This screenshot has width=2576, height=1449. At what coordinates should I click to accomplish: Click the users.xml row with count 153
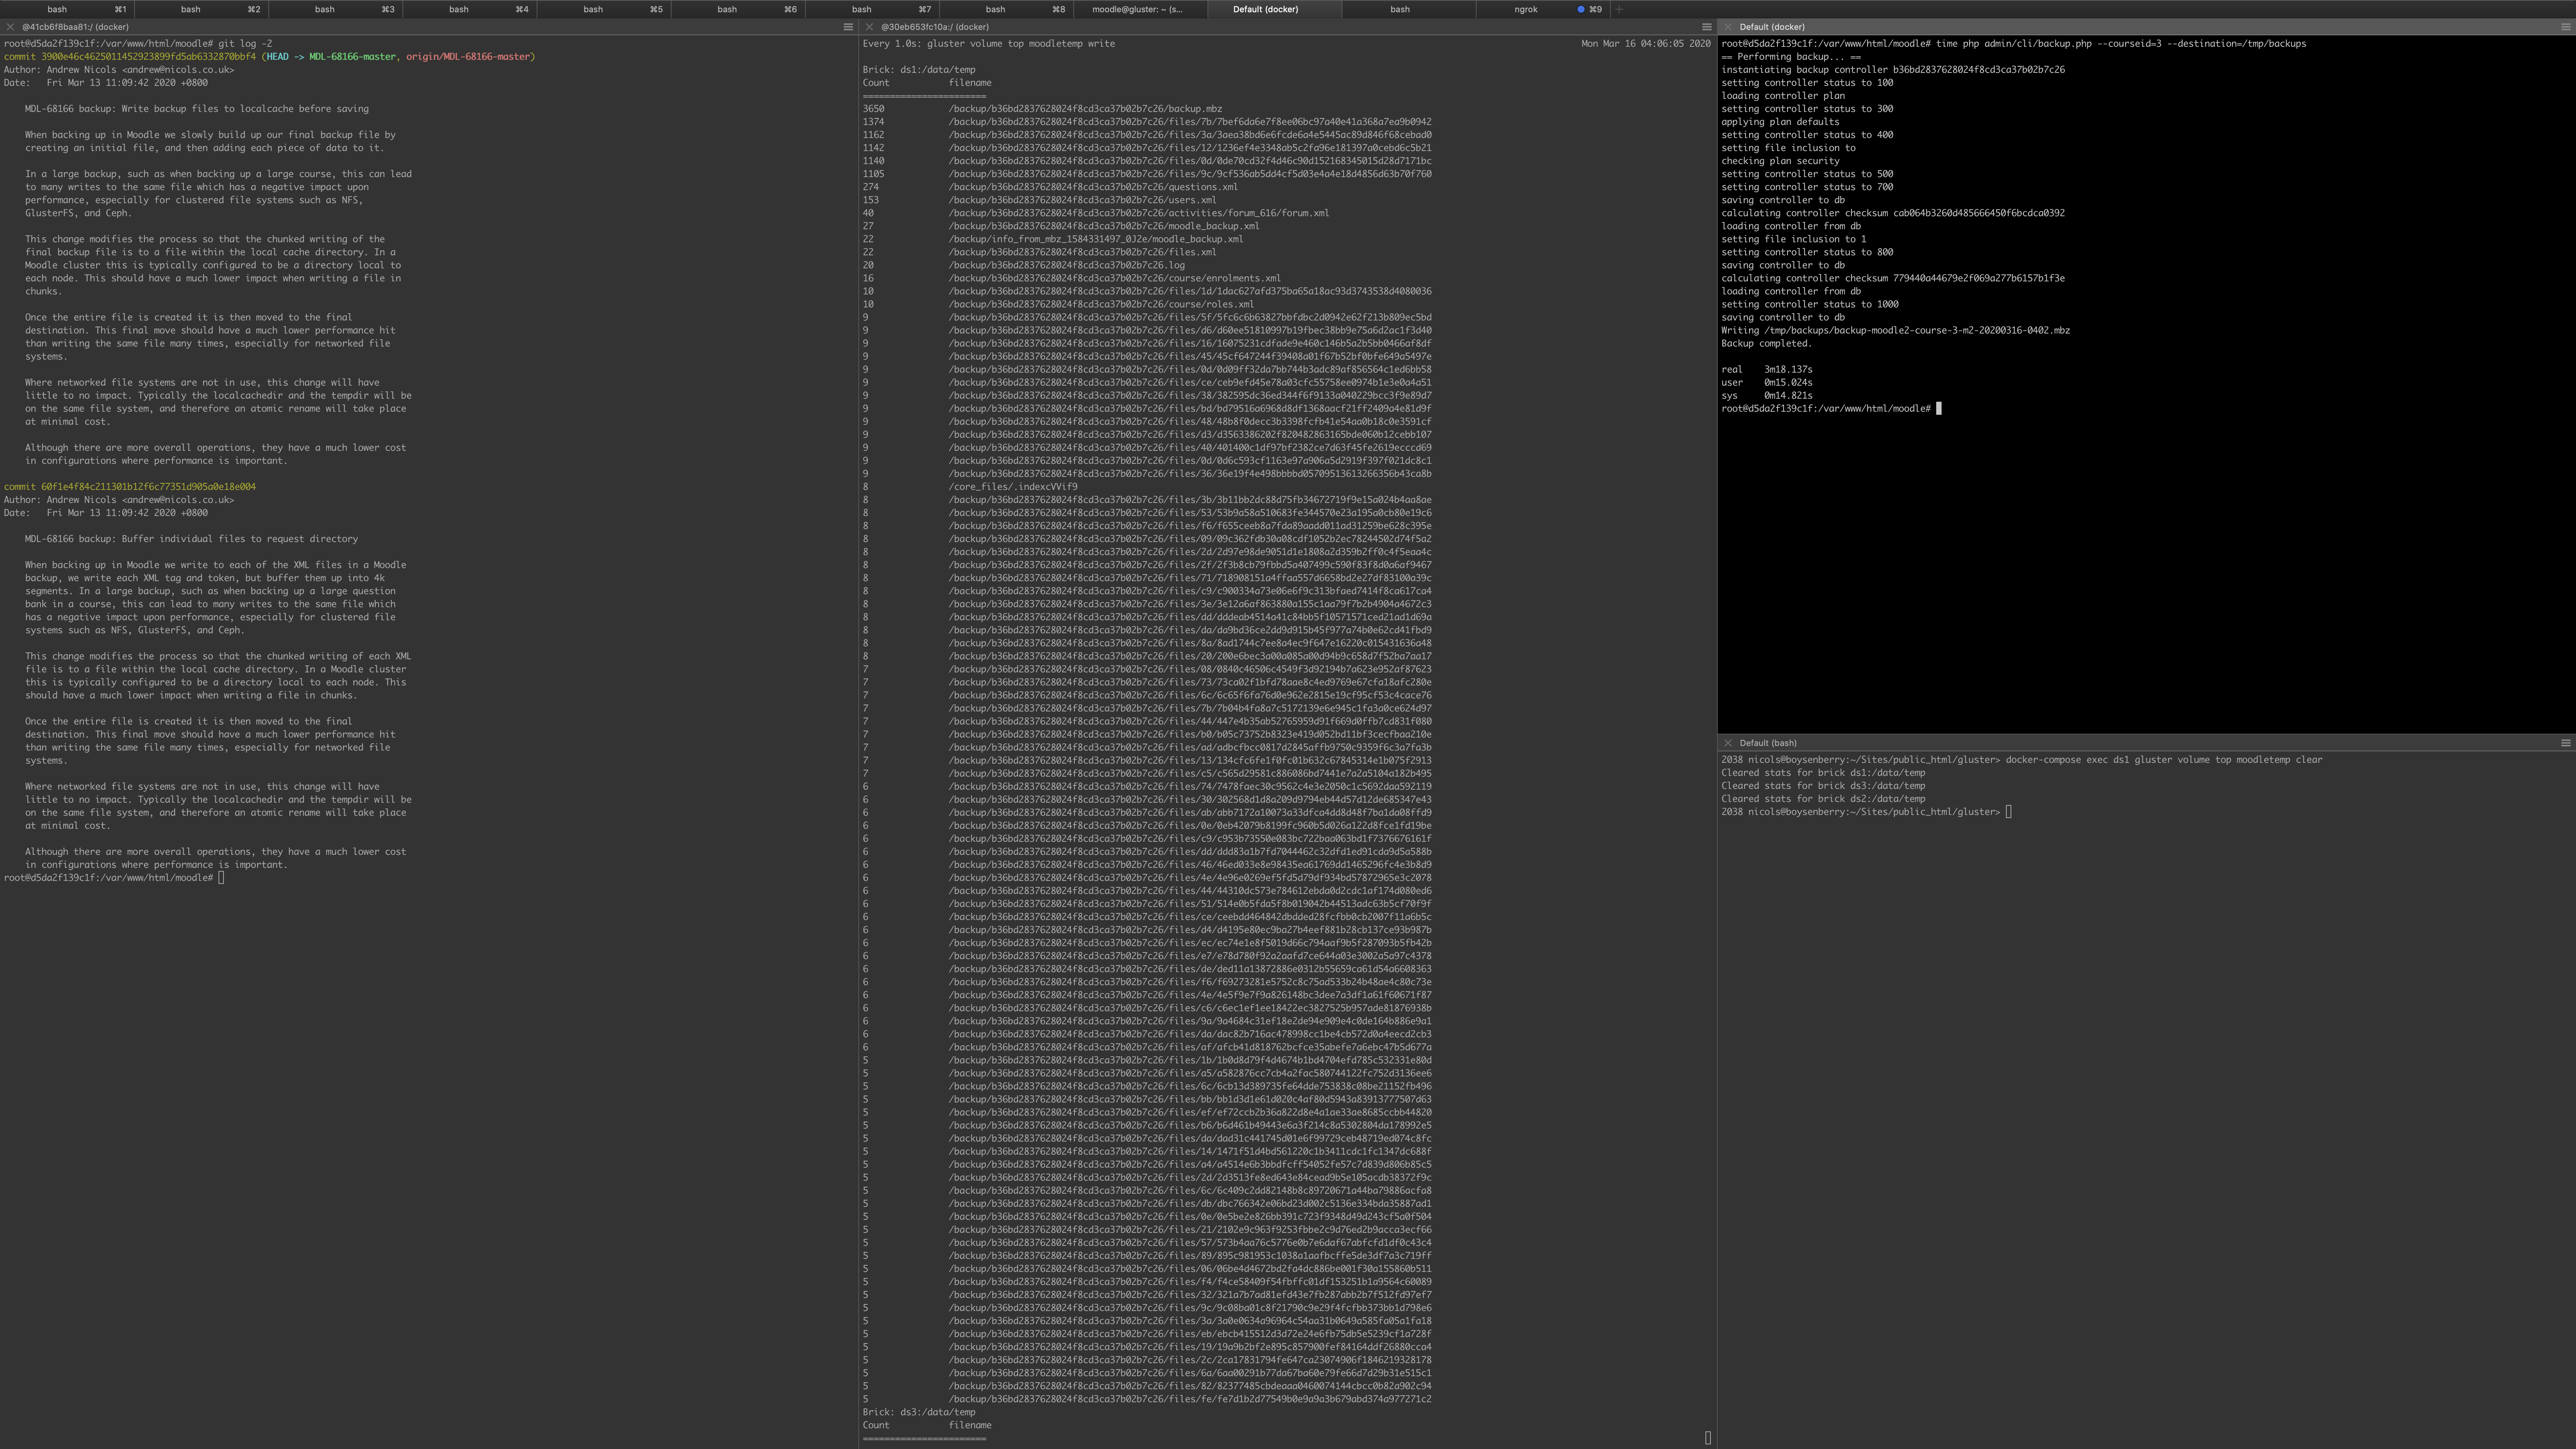1040,200
